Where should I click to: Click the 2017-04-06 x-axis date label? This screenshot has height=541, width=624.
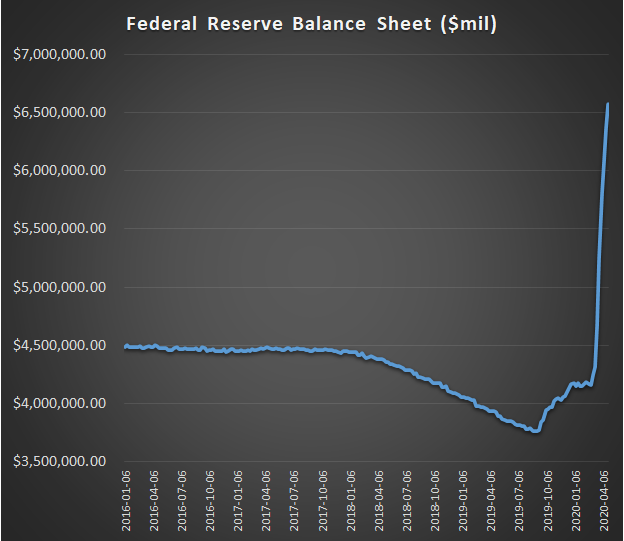(x=266, y=501)
